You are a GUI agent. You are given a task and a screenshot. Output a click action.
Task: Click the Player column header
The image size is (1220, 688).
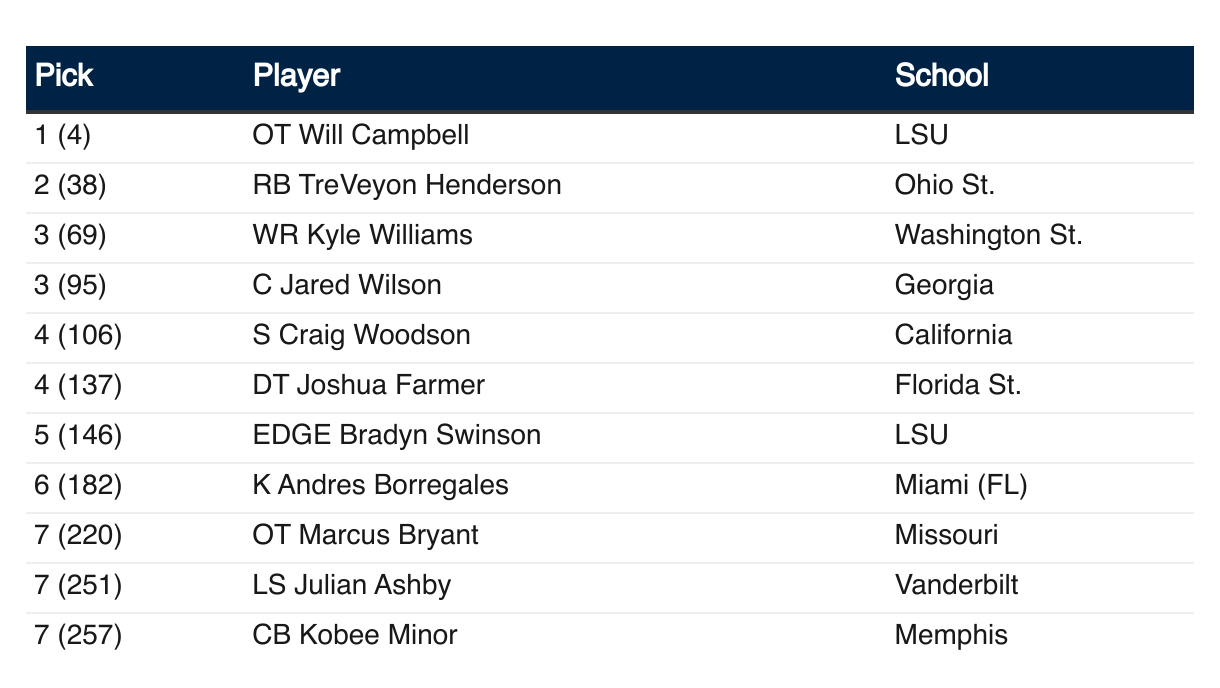296,76
